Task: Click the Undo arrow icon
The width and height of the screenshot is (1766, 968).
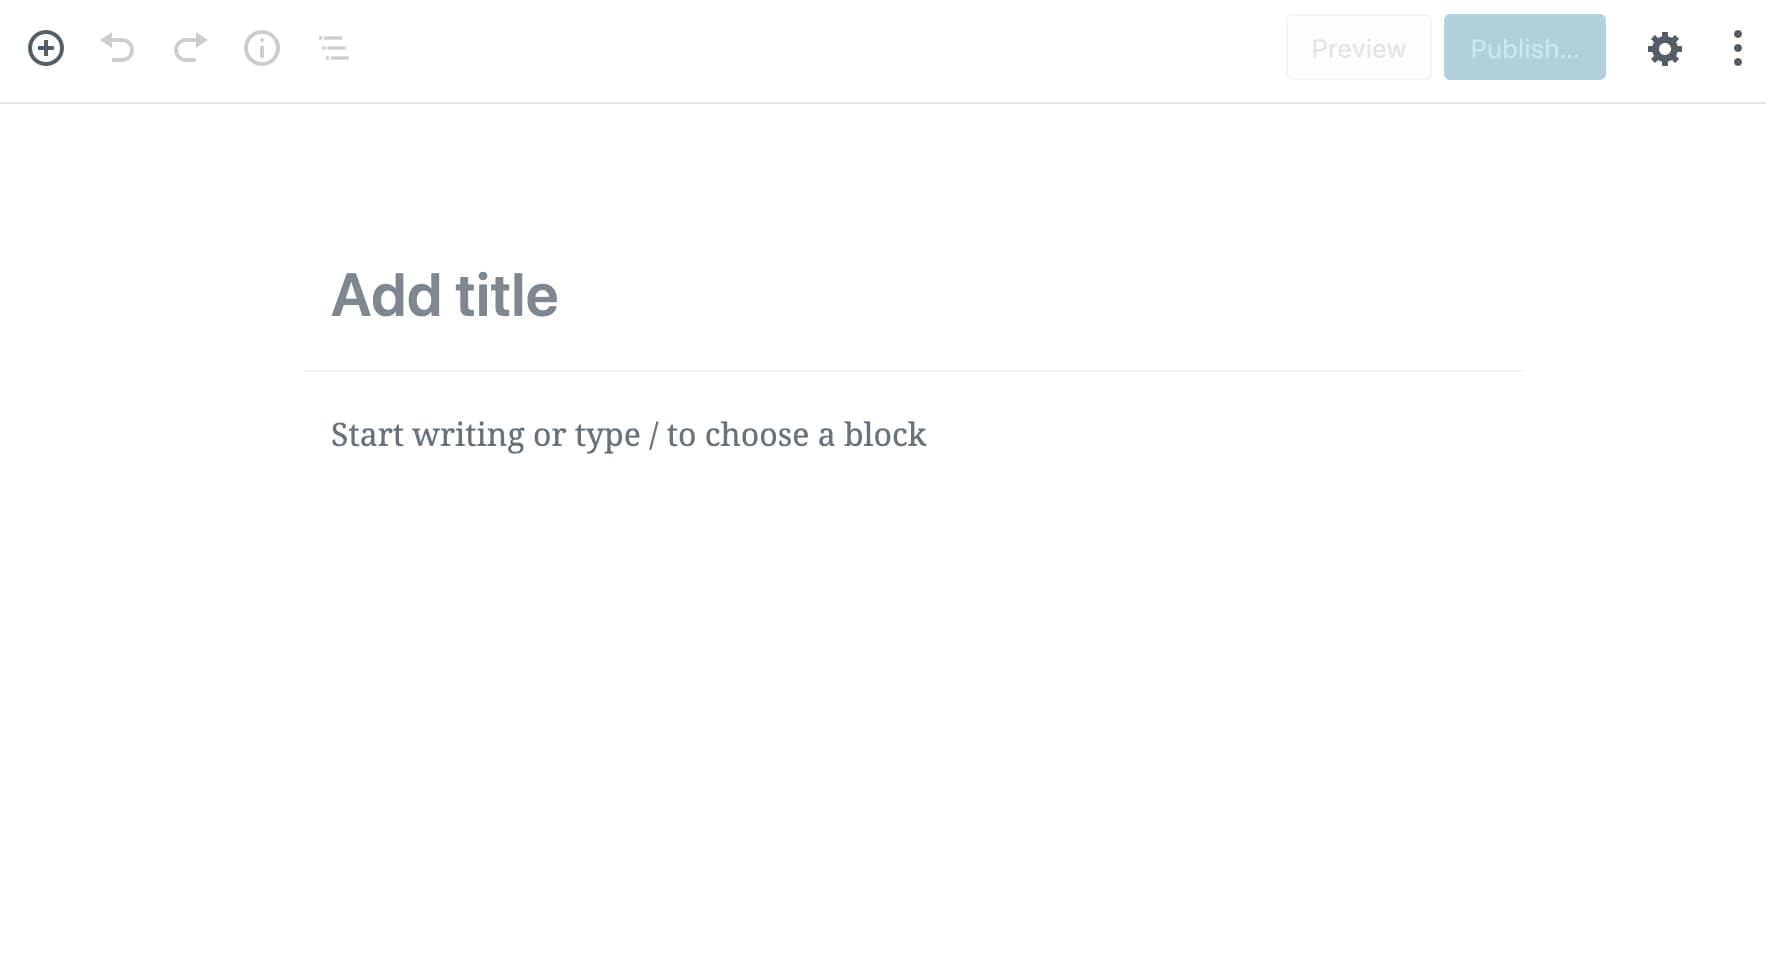Action: point(117,47)
